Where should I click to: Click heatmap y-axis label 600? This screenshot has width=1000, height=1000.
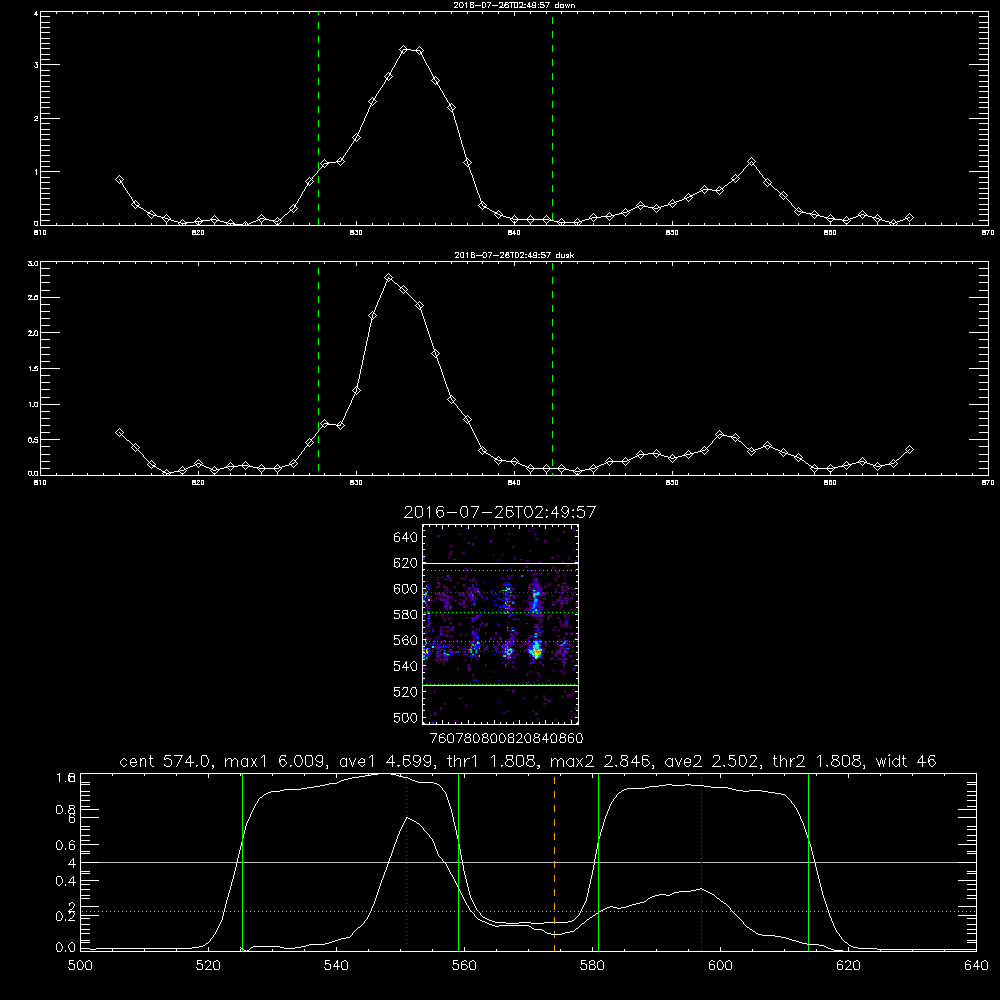[x=406, y=589]
